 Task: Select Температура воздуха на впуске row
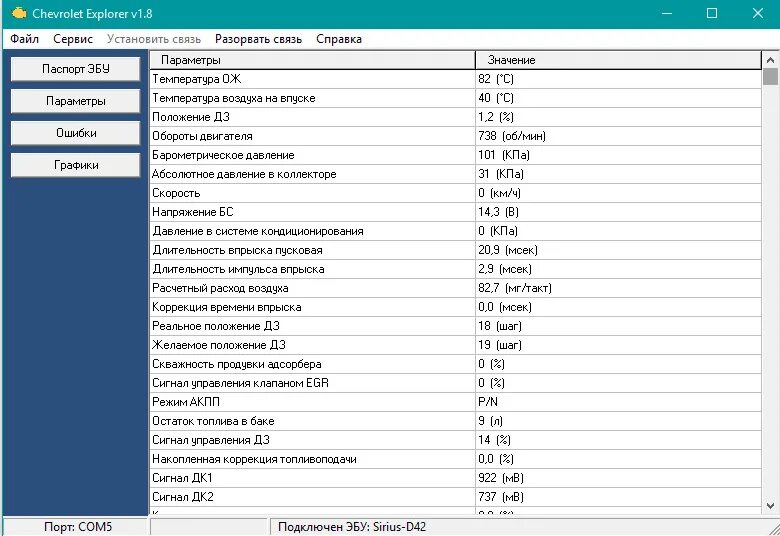coord(456,98)
